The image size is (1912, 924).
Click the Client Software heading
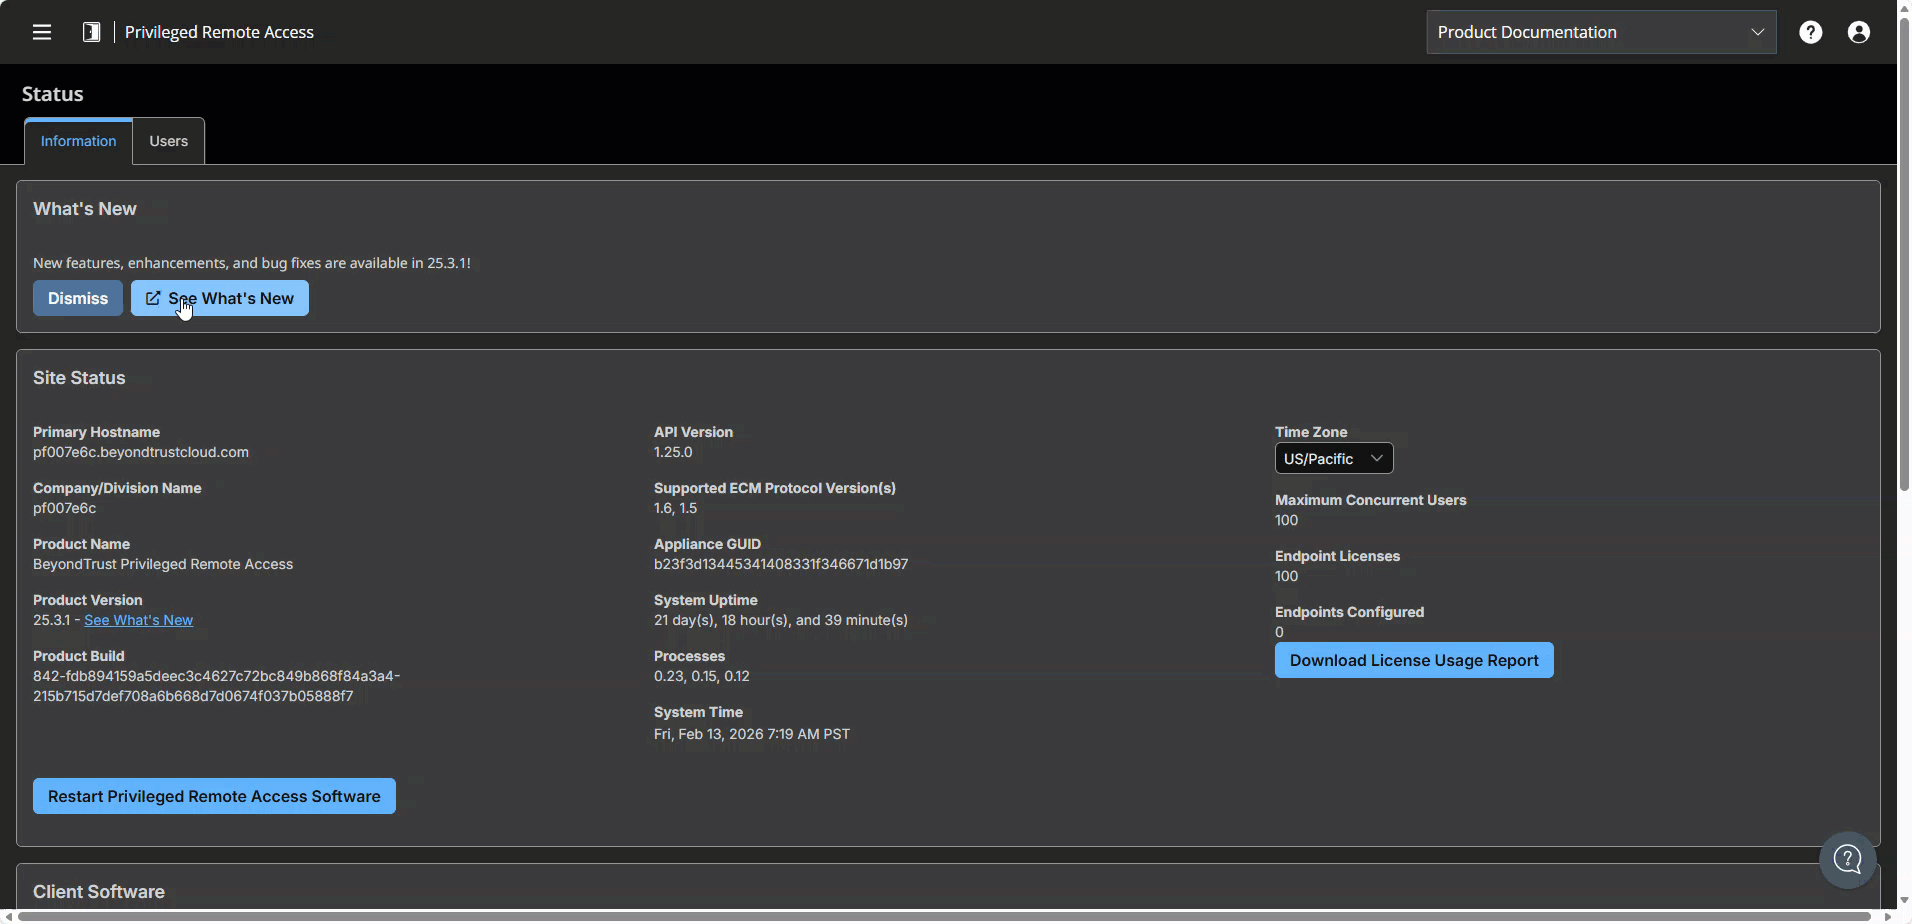99,892
